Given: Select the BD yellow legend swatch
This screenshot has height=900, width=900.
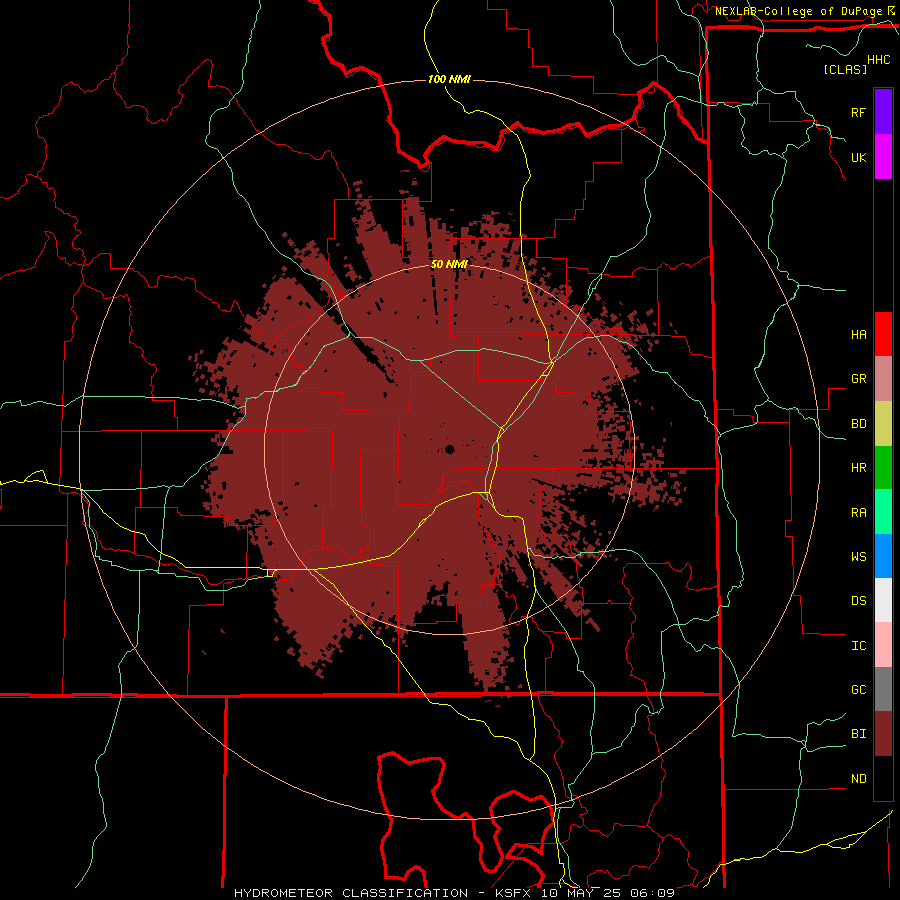Looking at the screenshot, I should coord(883,424).
